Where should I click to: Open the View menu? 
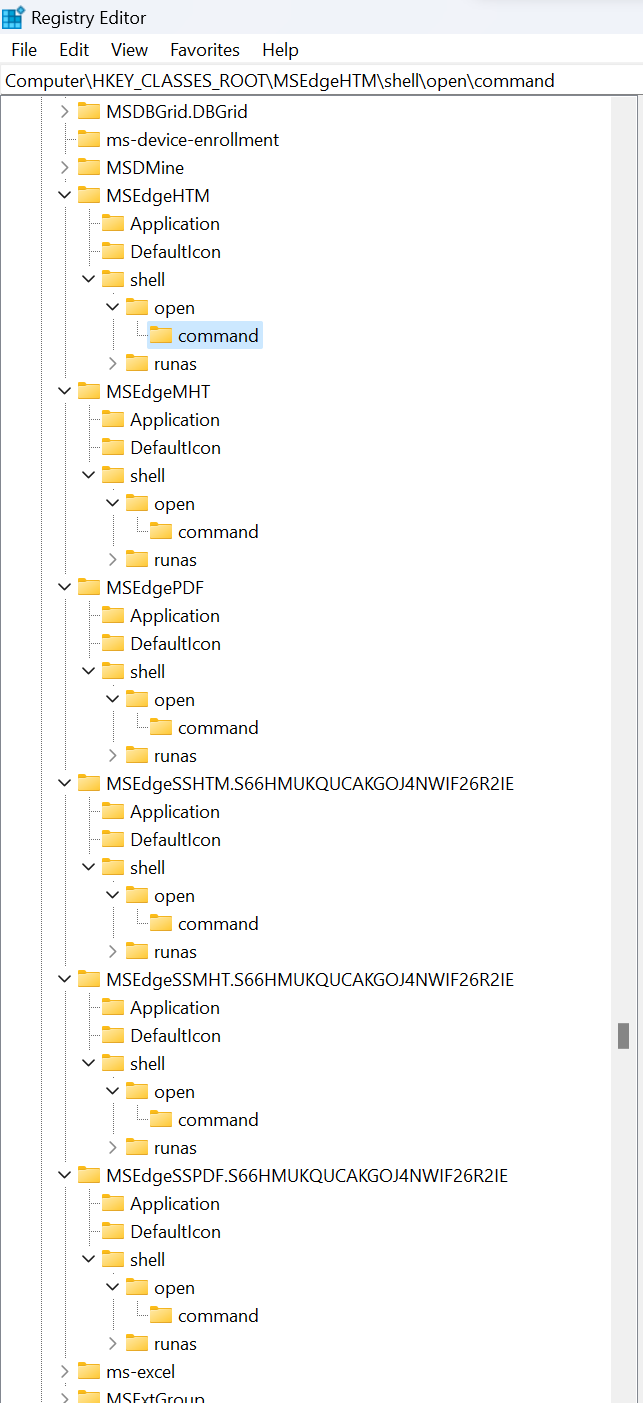click(129, 50)
